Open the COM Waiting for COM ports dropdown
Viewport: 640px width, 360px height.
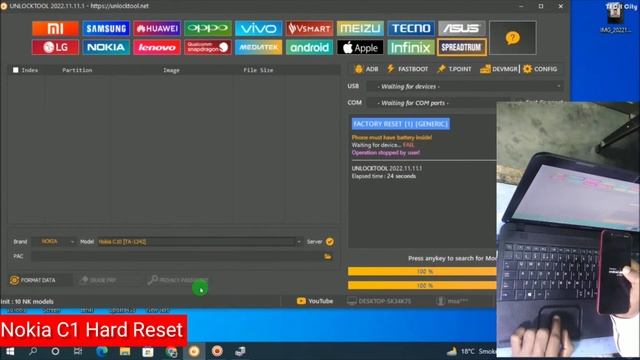point(437,103)
